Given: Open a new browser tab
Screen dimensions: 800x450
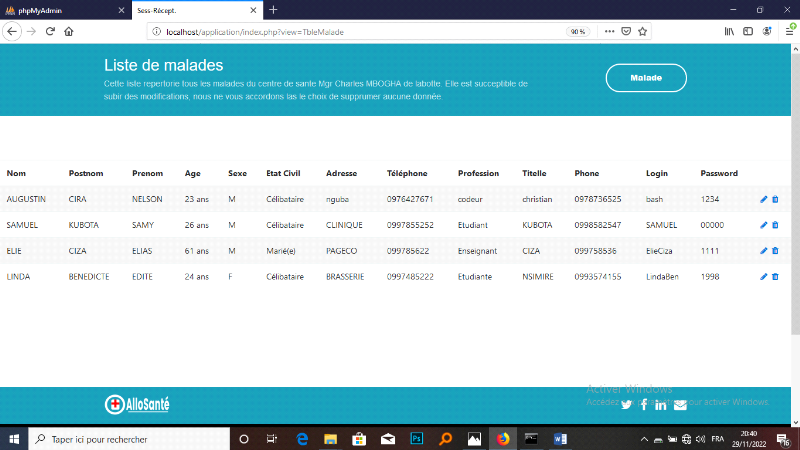Looking at the screenshot, I should point(273,10).
